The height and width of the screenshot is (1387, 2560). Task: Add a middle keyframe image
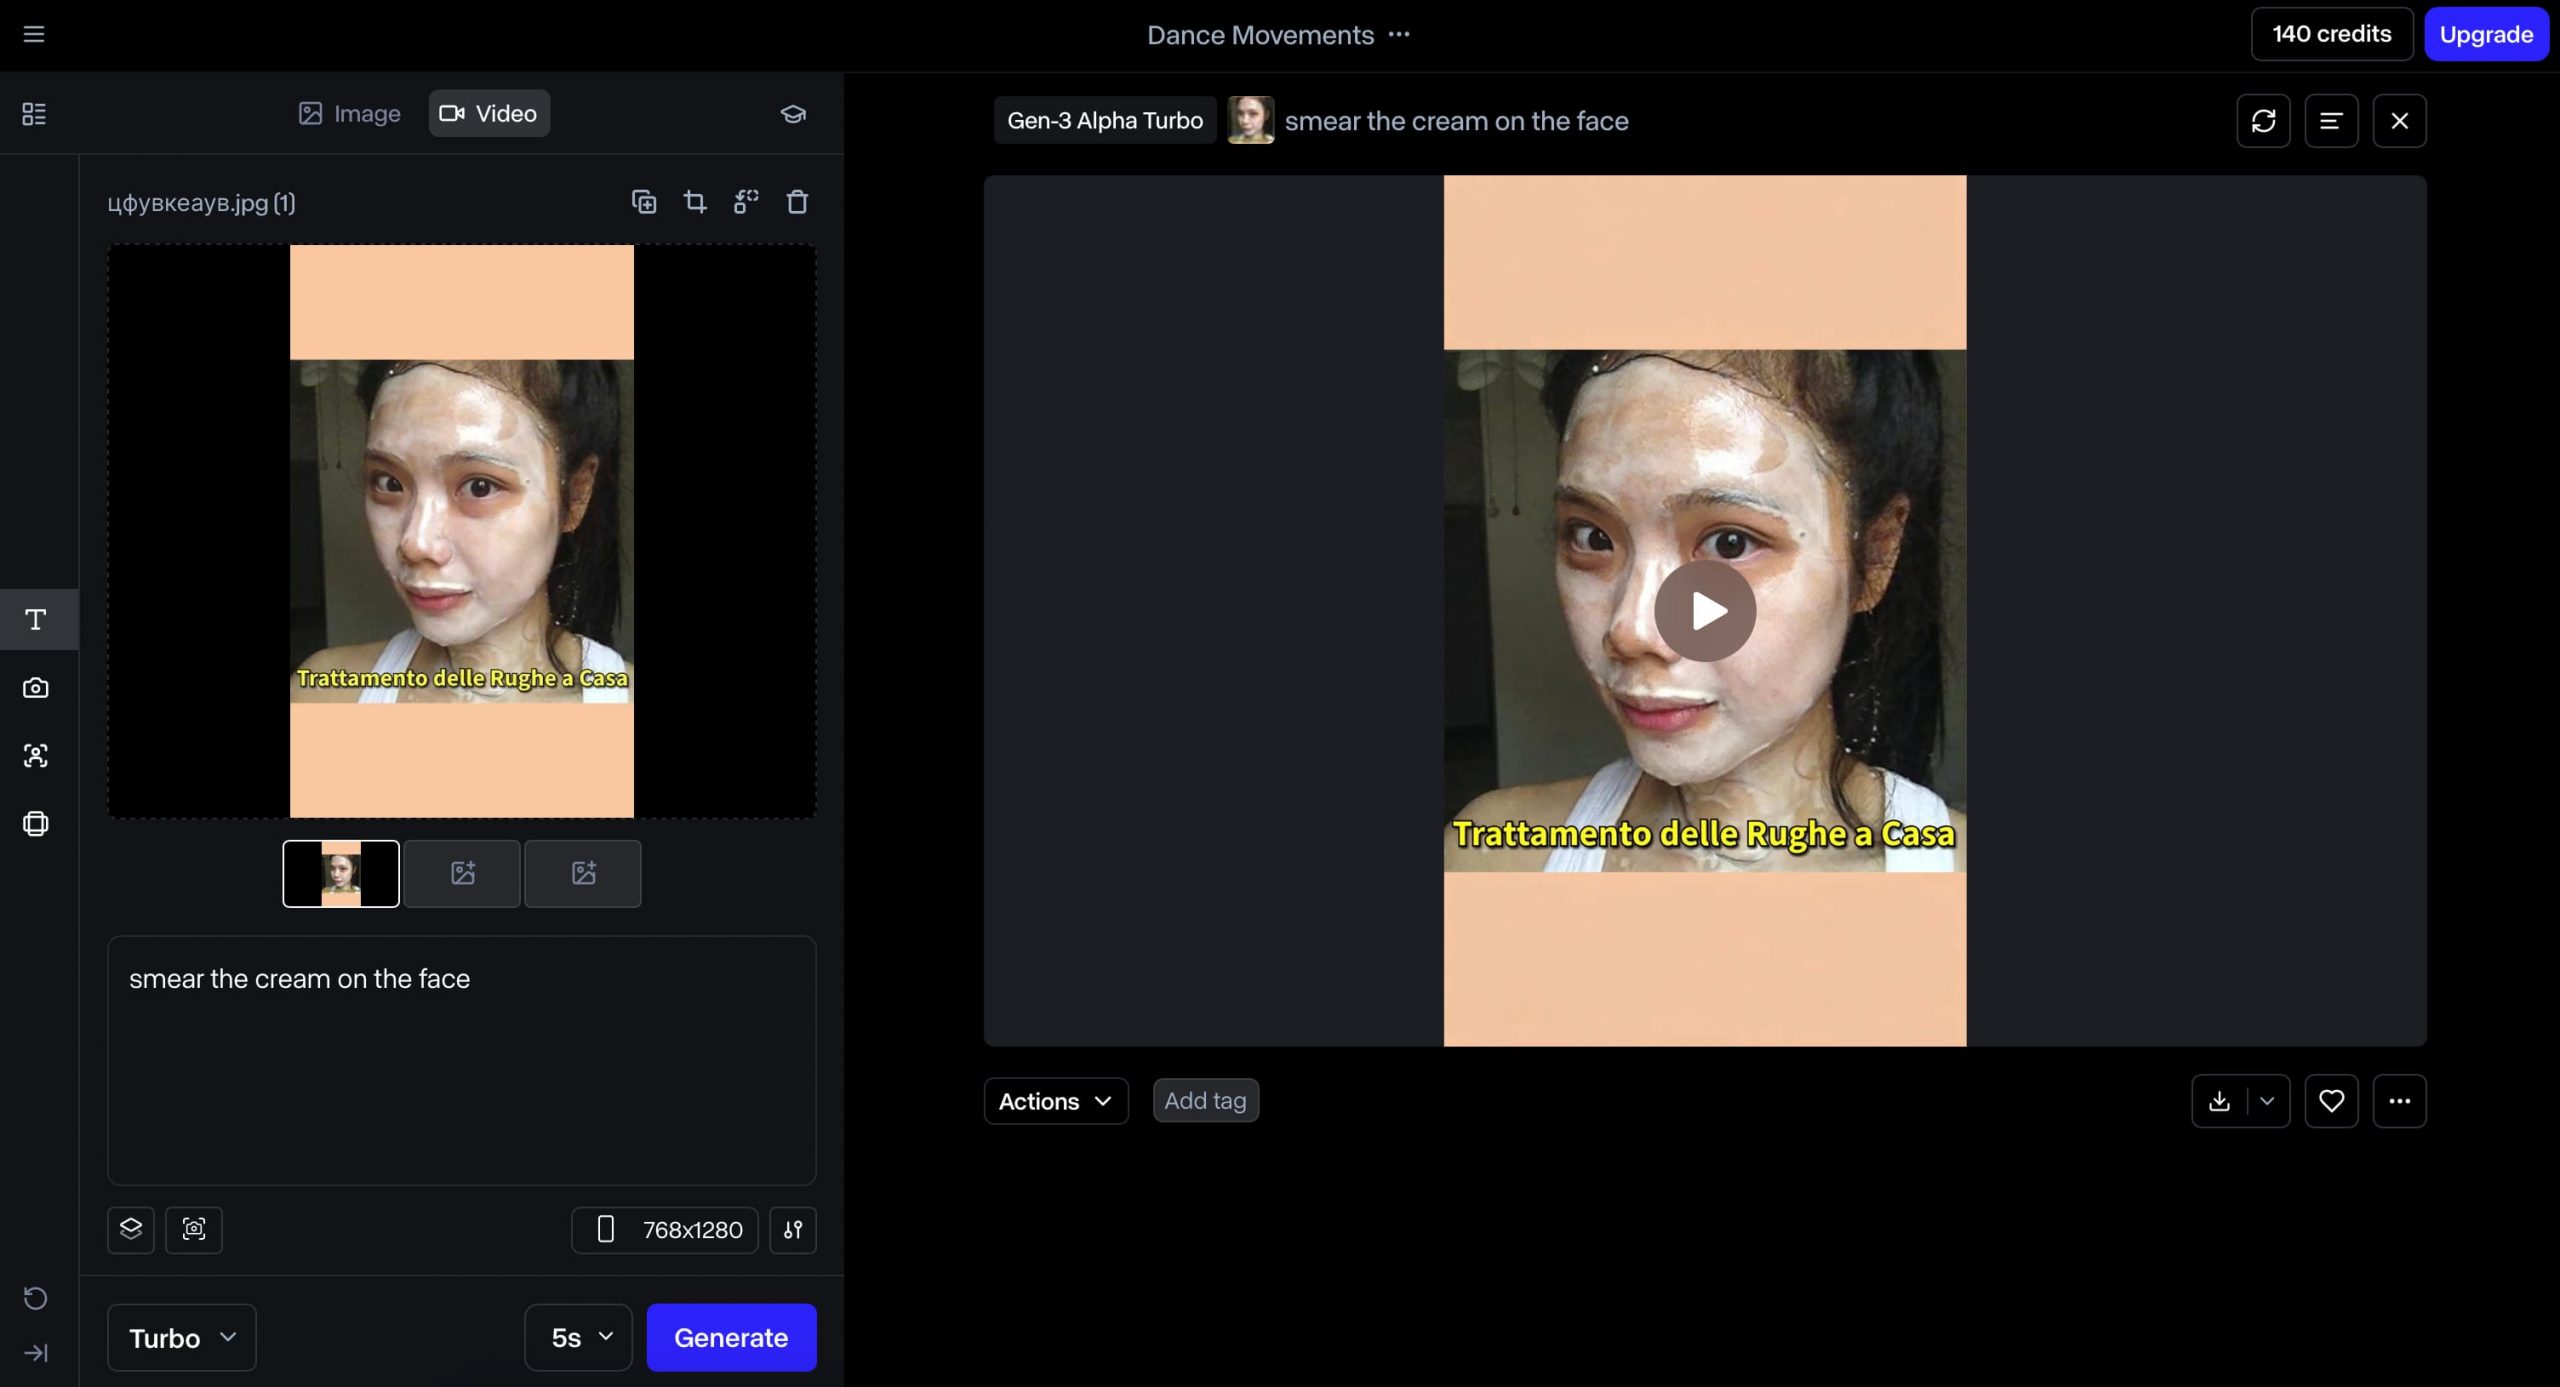click(x=462, y=874)
